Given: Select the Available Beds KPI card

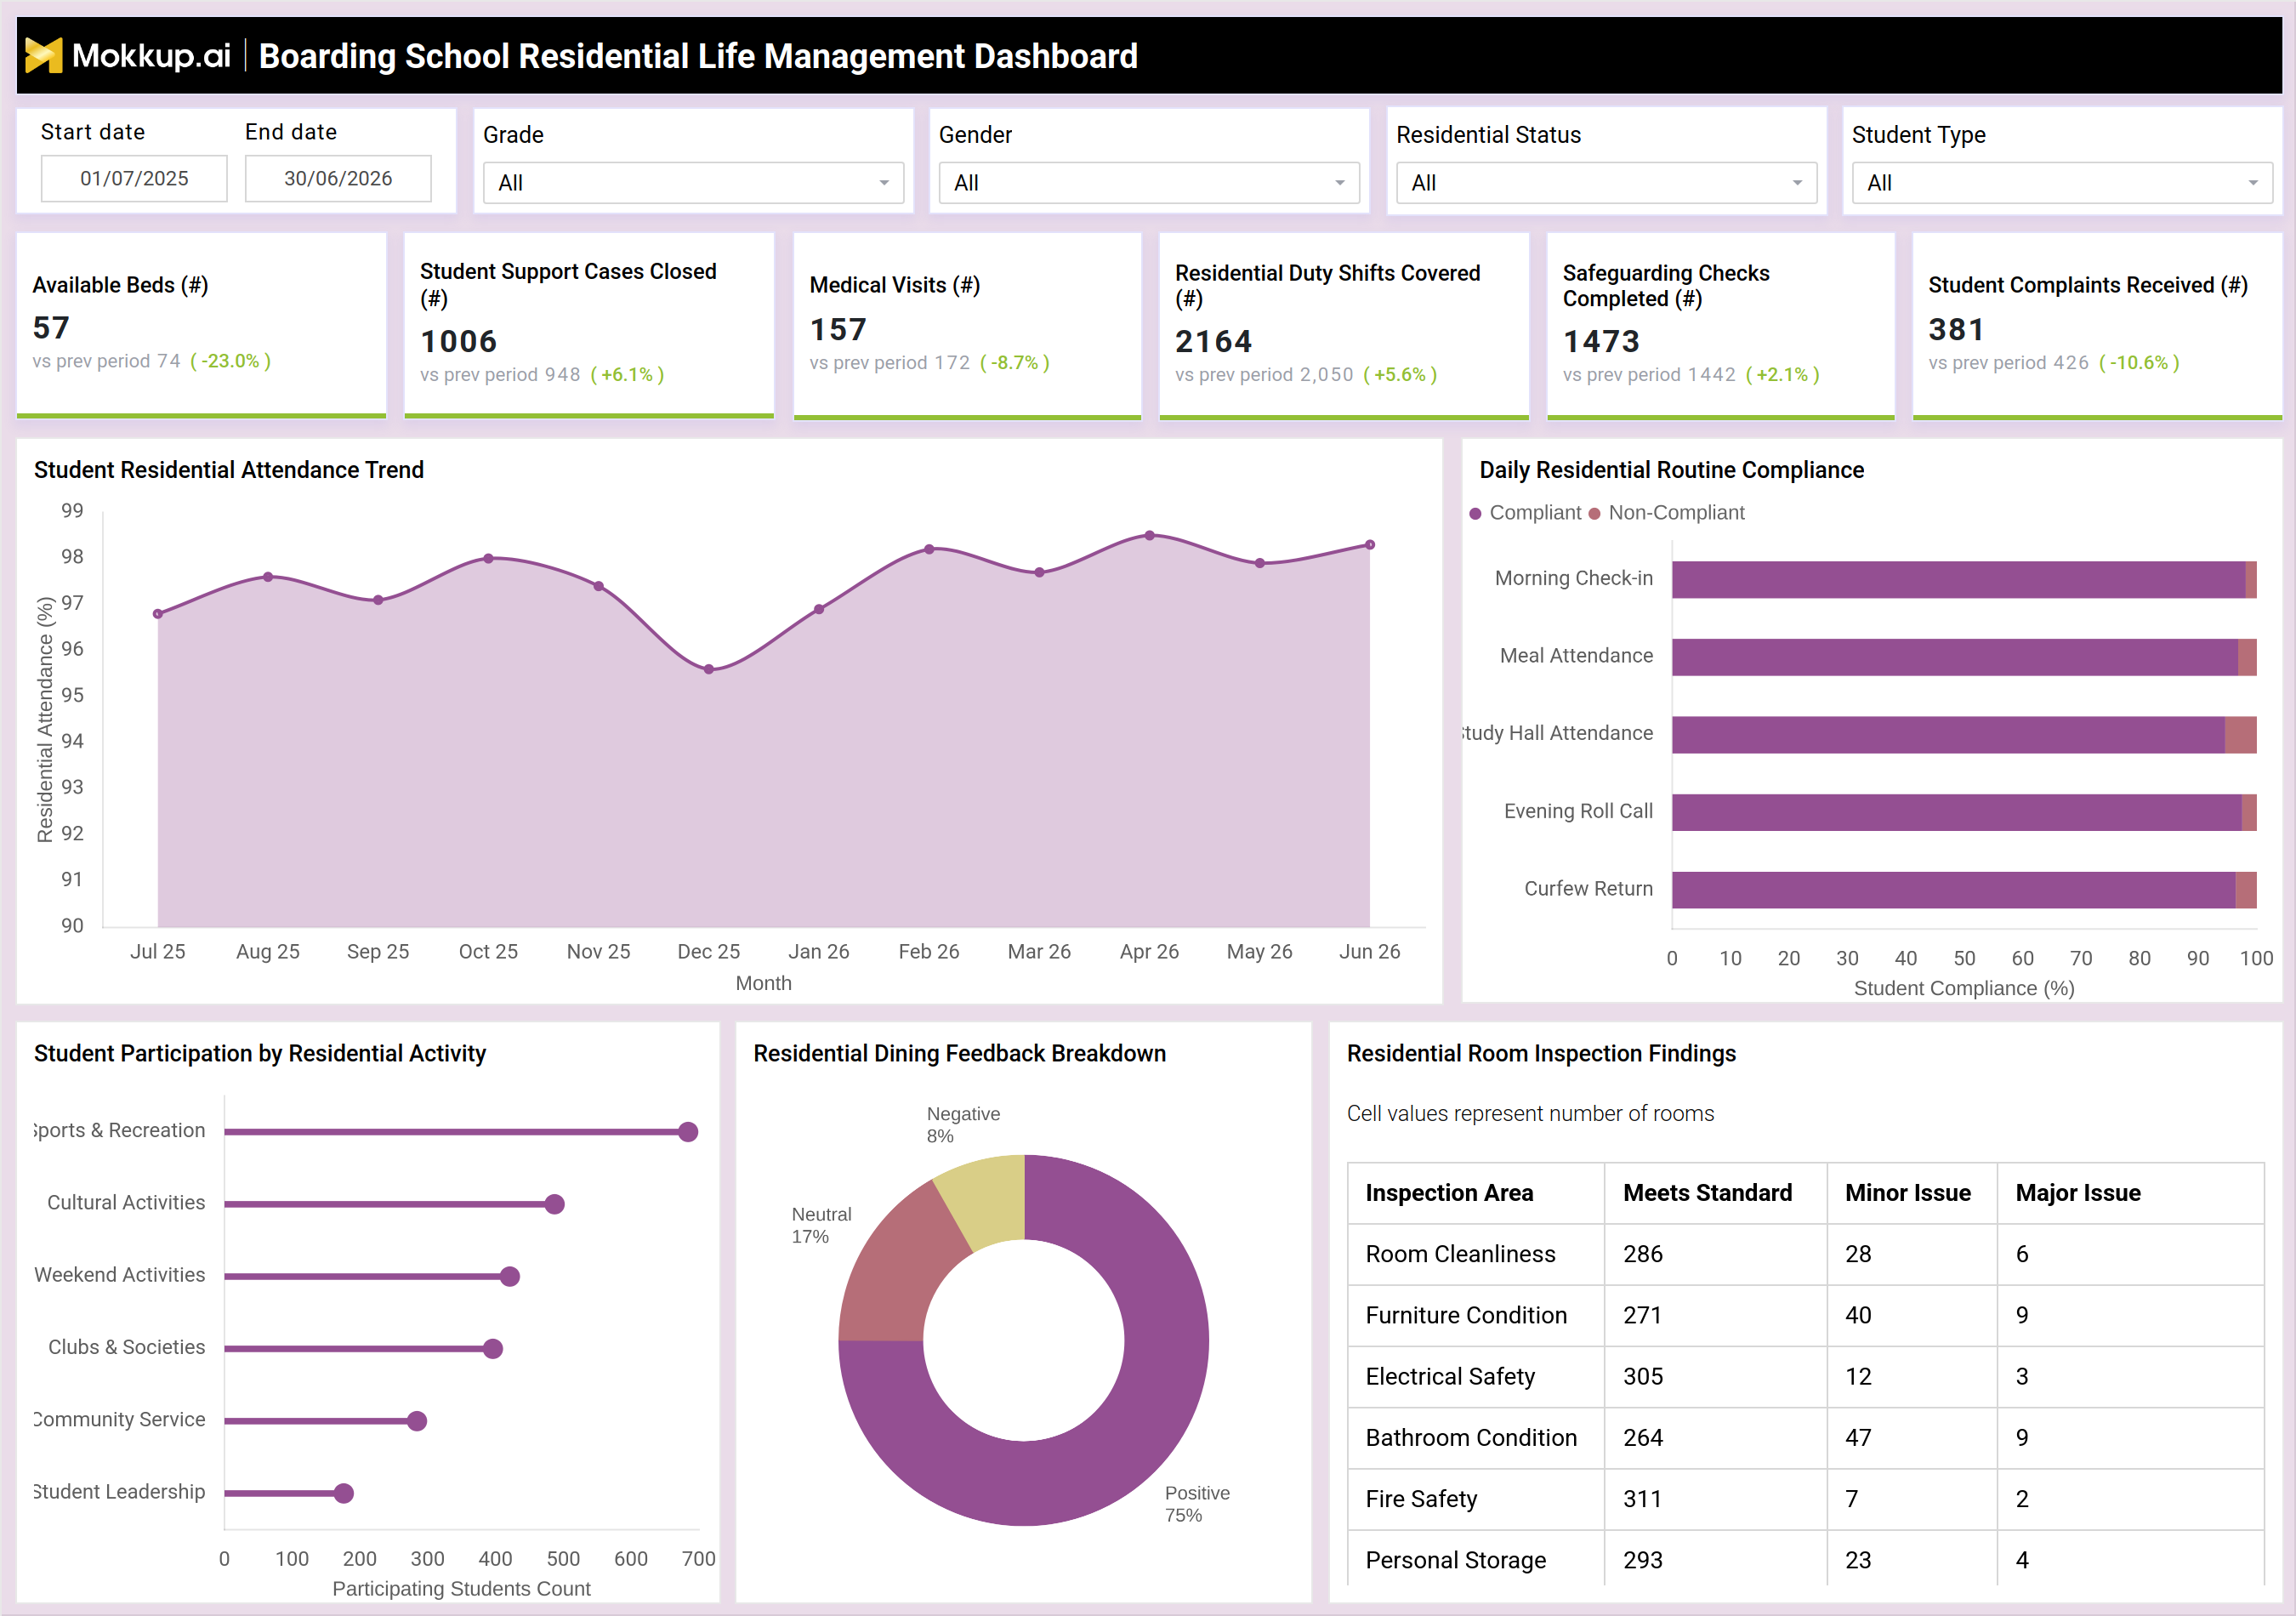Looking at the screenshot, I should tap(201, 325).
